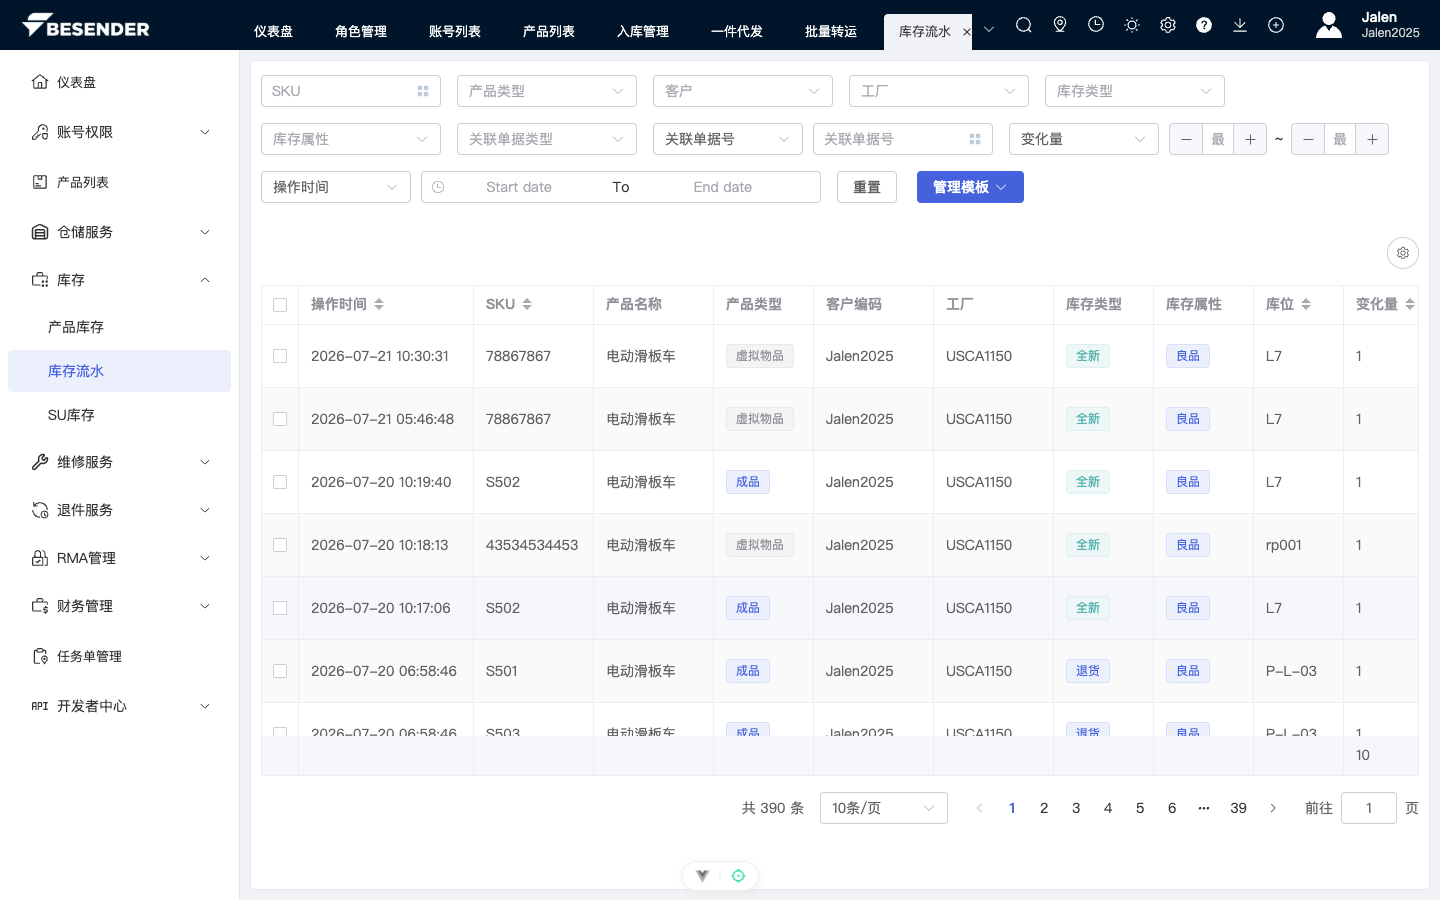This screenshot has width=1440, height=900.
Task: Expand more tabs chevron in header
Action: point(989,29)
